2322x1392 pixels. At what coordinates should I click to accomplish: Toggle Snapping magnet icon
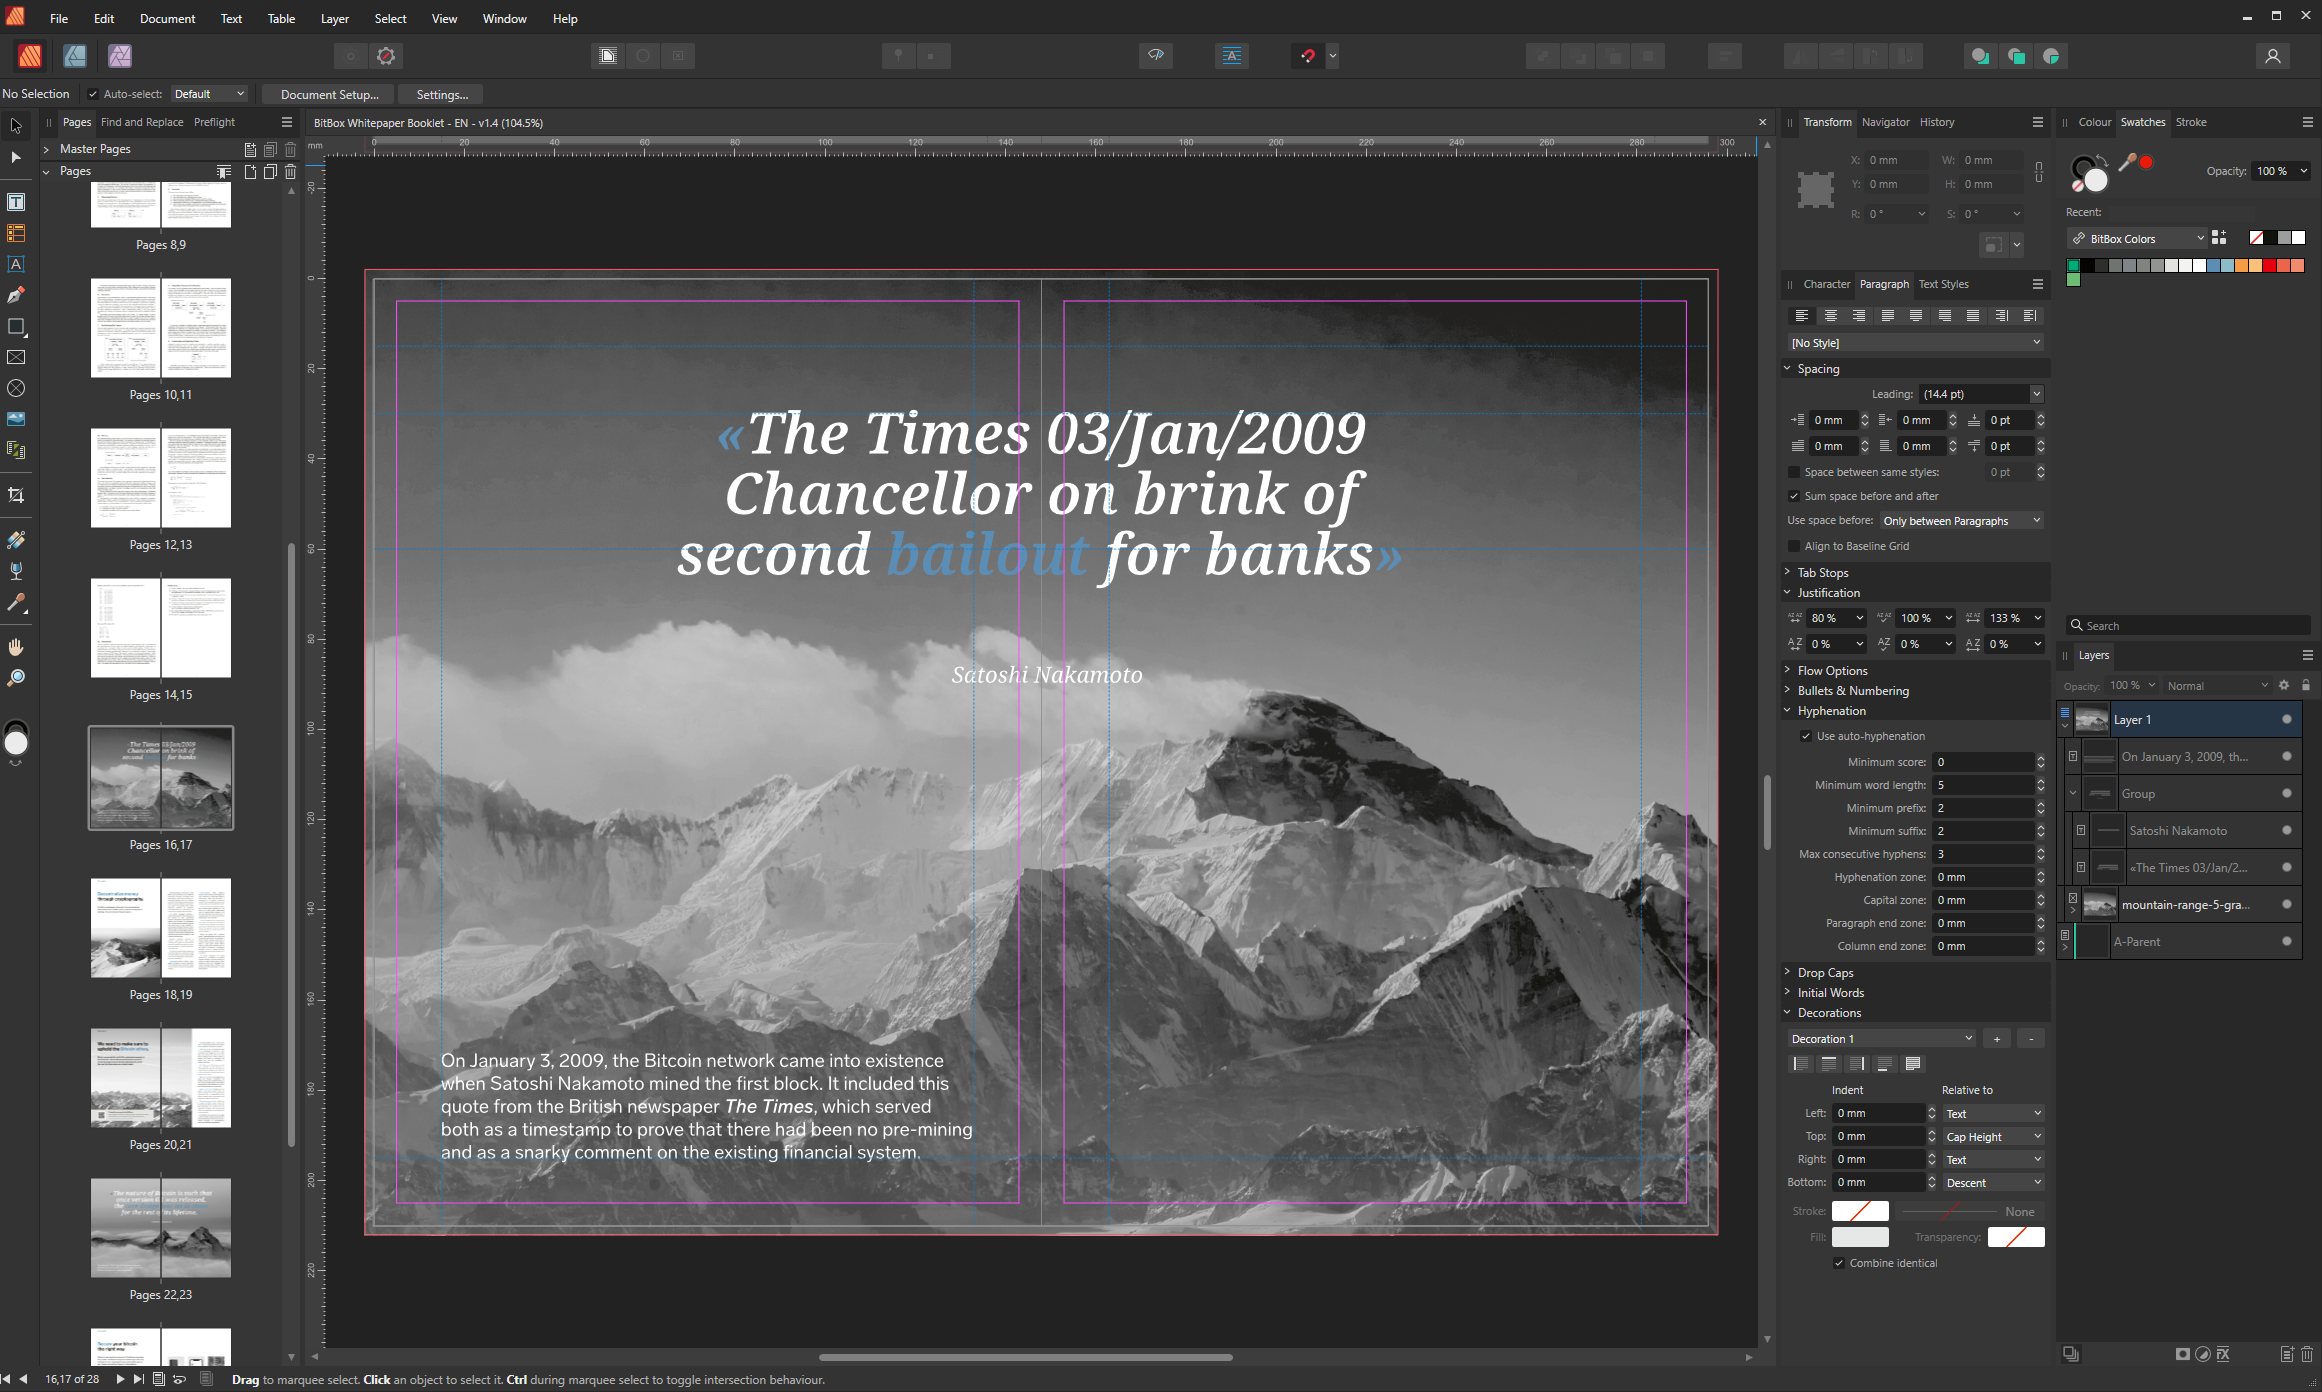tap(1308, 56)
